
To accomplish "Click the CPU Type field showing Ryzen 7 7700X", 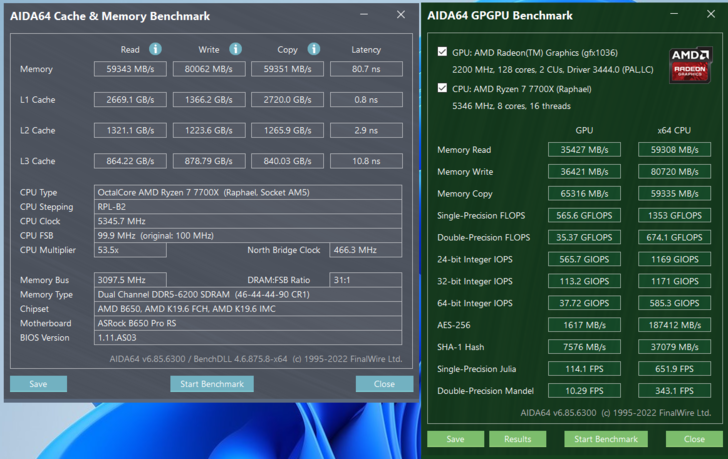I will tap(248, 192).
